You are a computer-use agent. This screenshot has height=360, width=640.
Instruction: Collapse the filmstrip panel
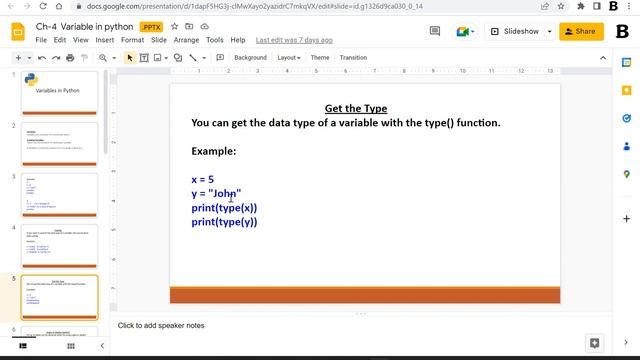click(x=102, y=346)
